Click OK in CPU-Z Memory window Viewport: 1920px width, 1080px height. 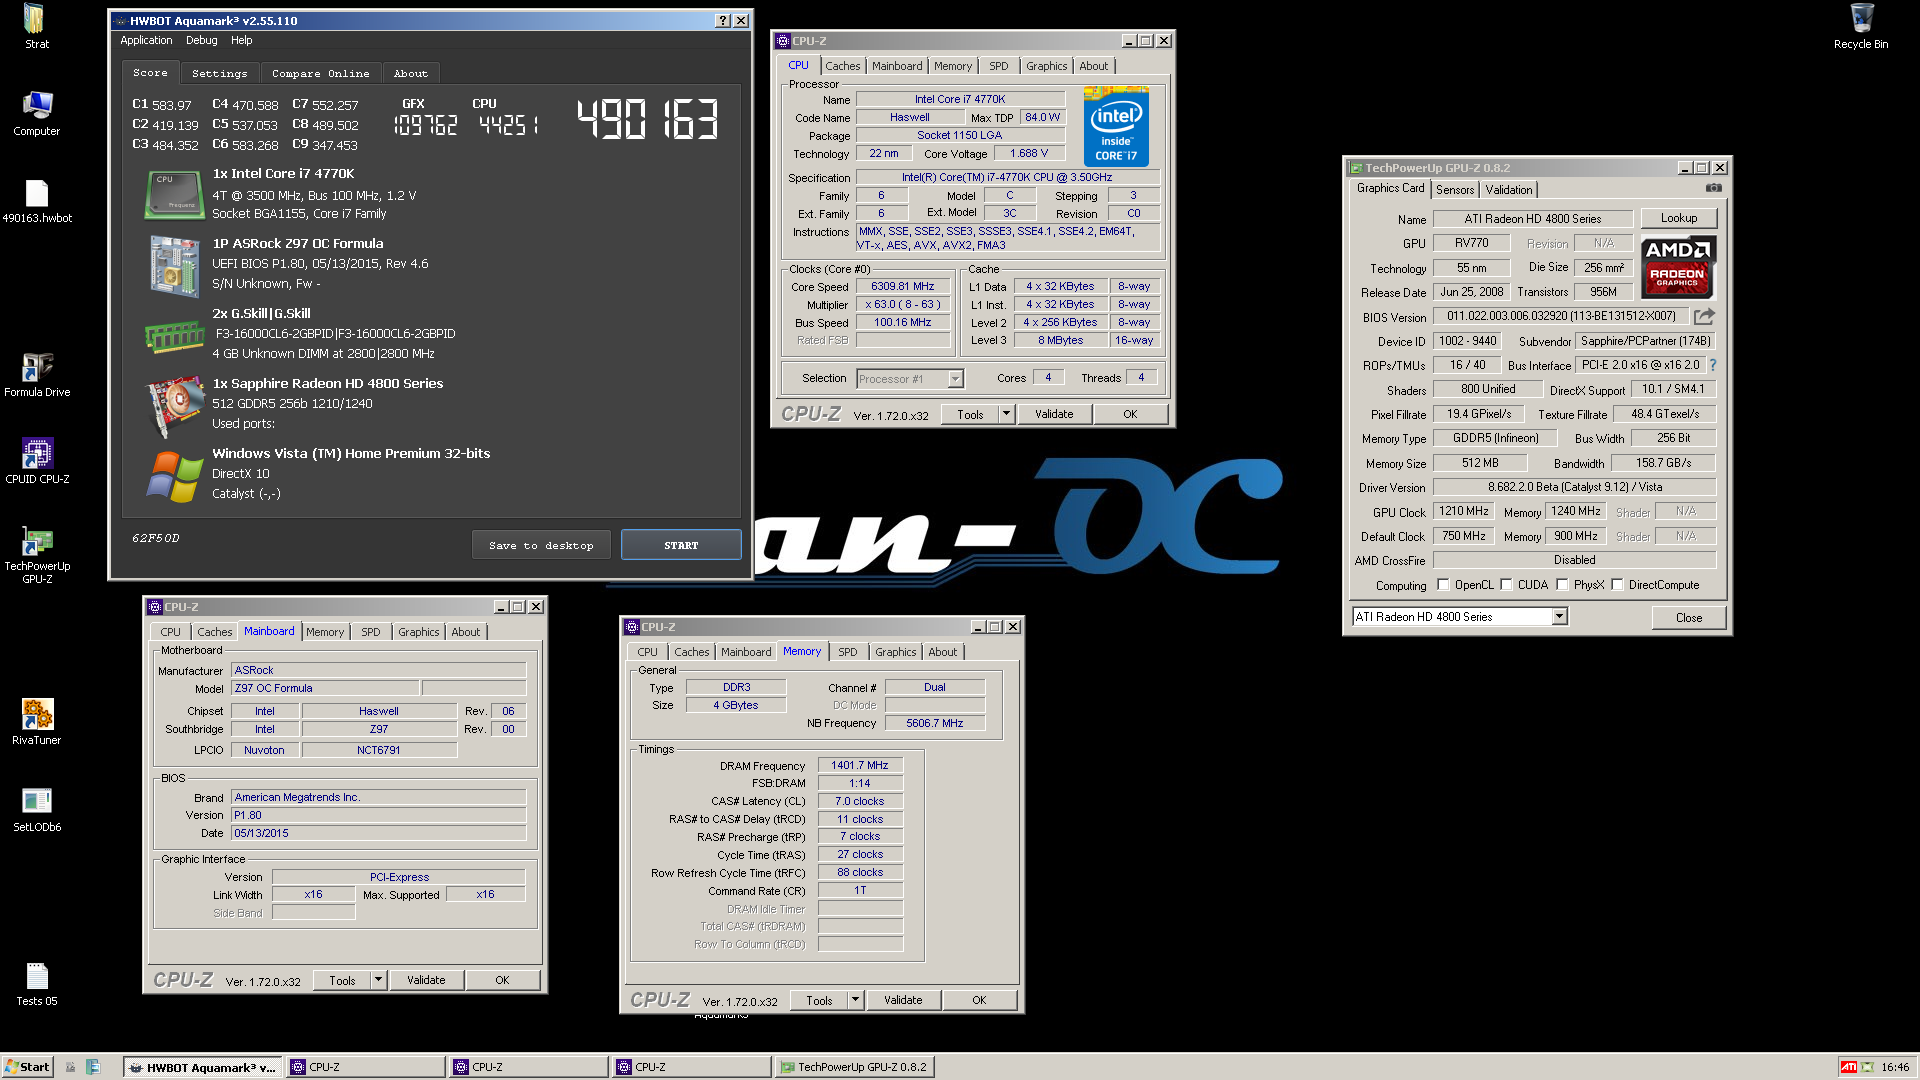(979, 1000)
